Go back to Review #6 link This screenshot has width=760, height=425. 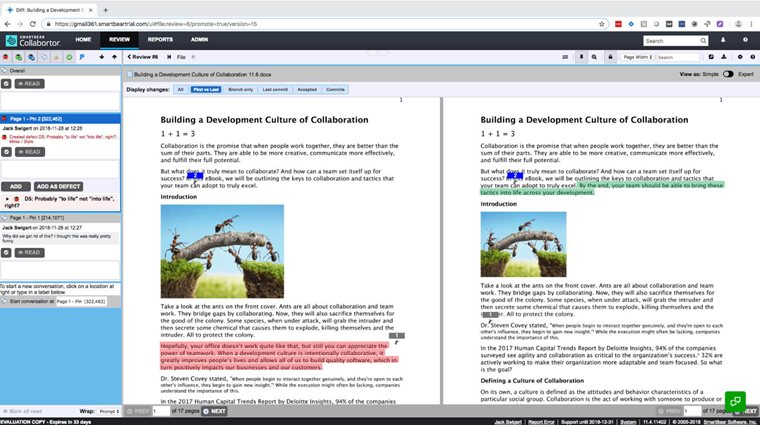point(142,57)
